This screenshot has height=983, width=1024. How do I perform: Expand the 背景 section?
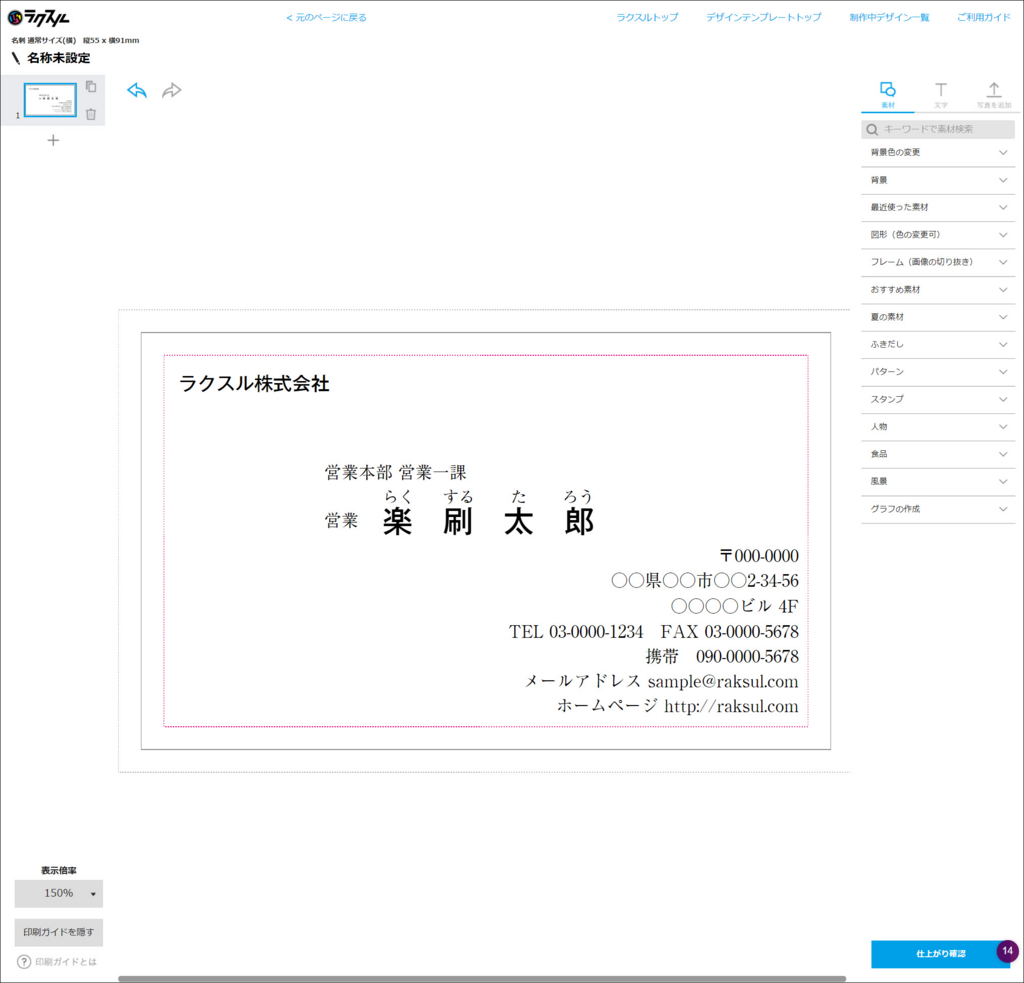point(938,180)
